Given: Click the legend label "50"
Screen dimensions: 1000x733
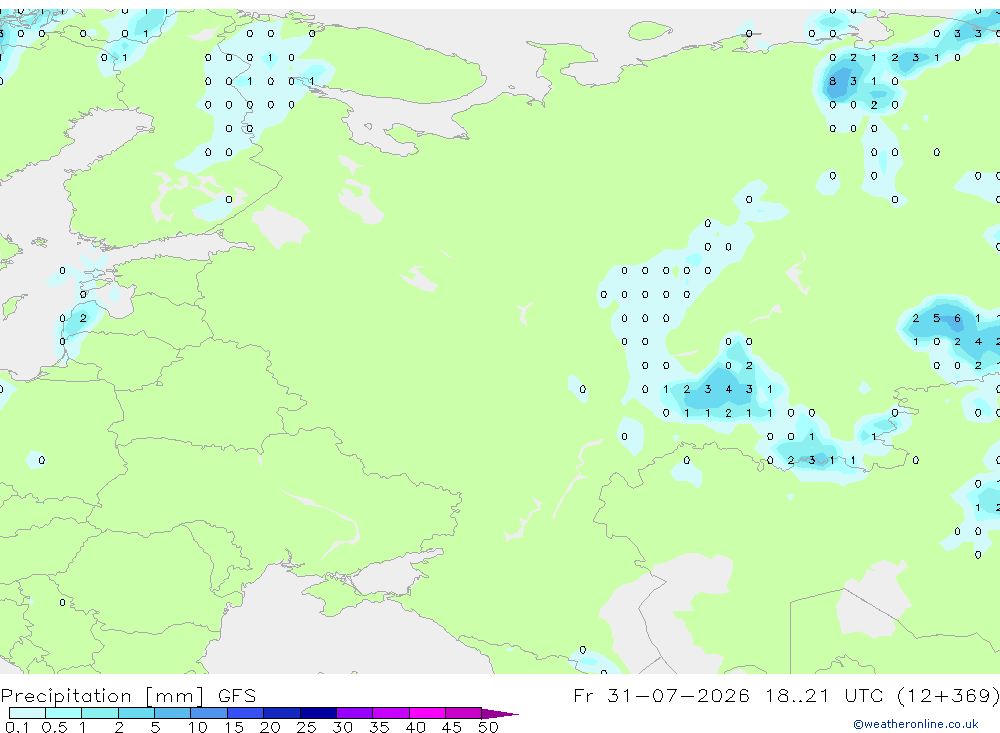Looking at the screenshot, I should (488, 727).
